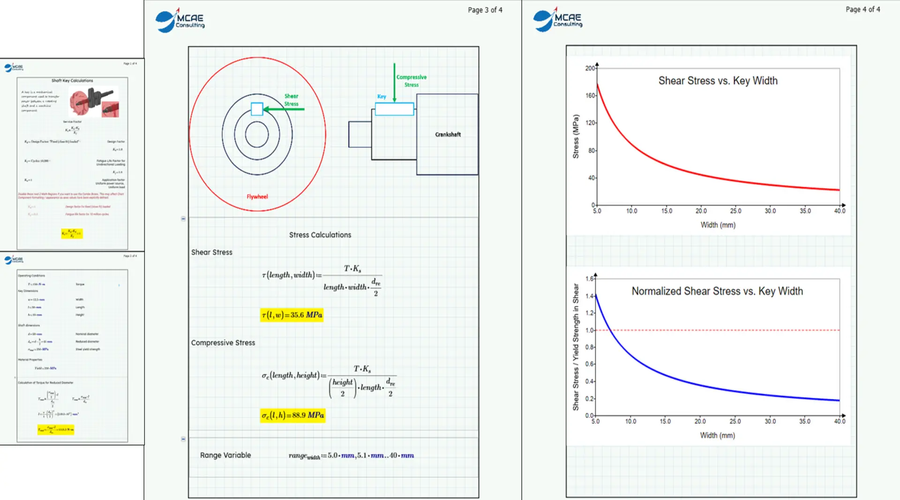Select the highlighted shear stress result 35.6 MPa
The height and width of the screenshot is (500, 900).
292,314
